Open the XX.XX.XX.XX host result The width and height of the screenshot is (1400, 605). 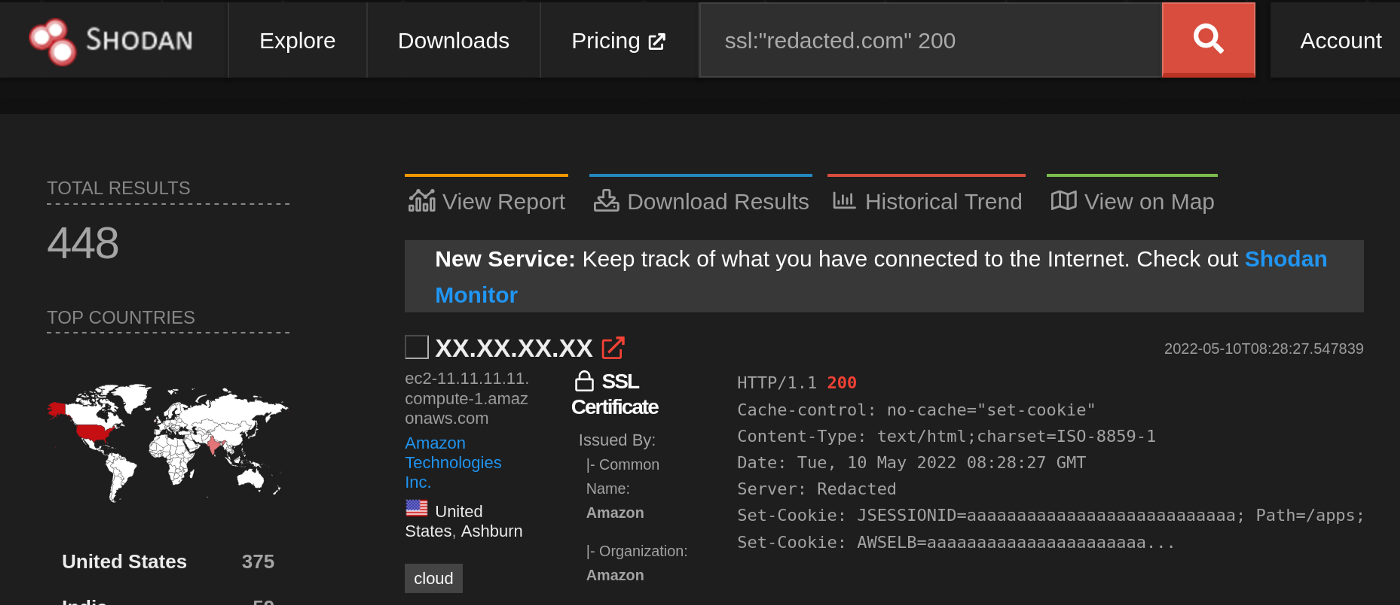pyautogui.click(x=514, y=348)
